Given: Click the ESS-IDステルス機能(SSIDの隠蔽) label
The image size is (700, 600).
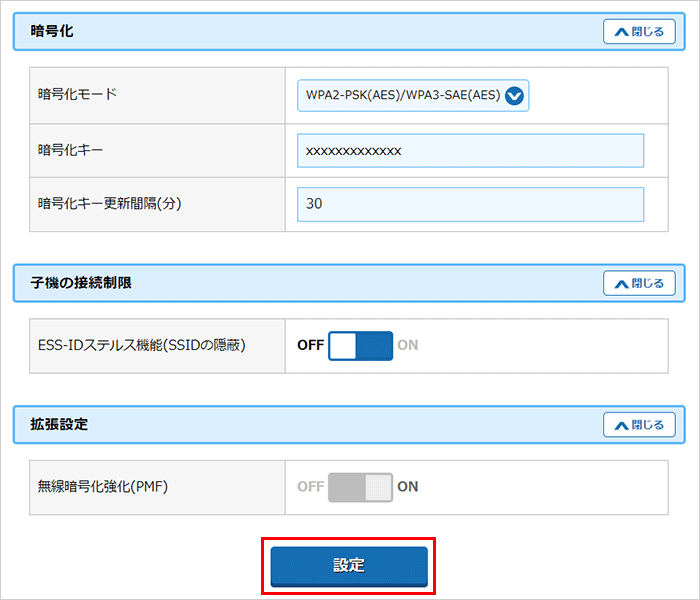Looking at the screenshot, I should pos(141,346).
